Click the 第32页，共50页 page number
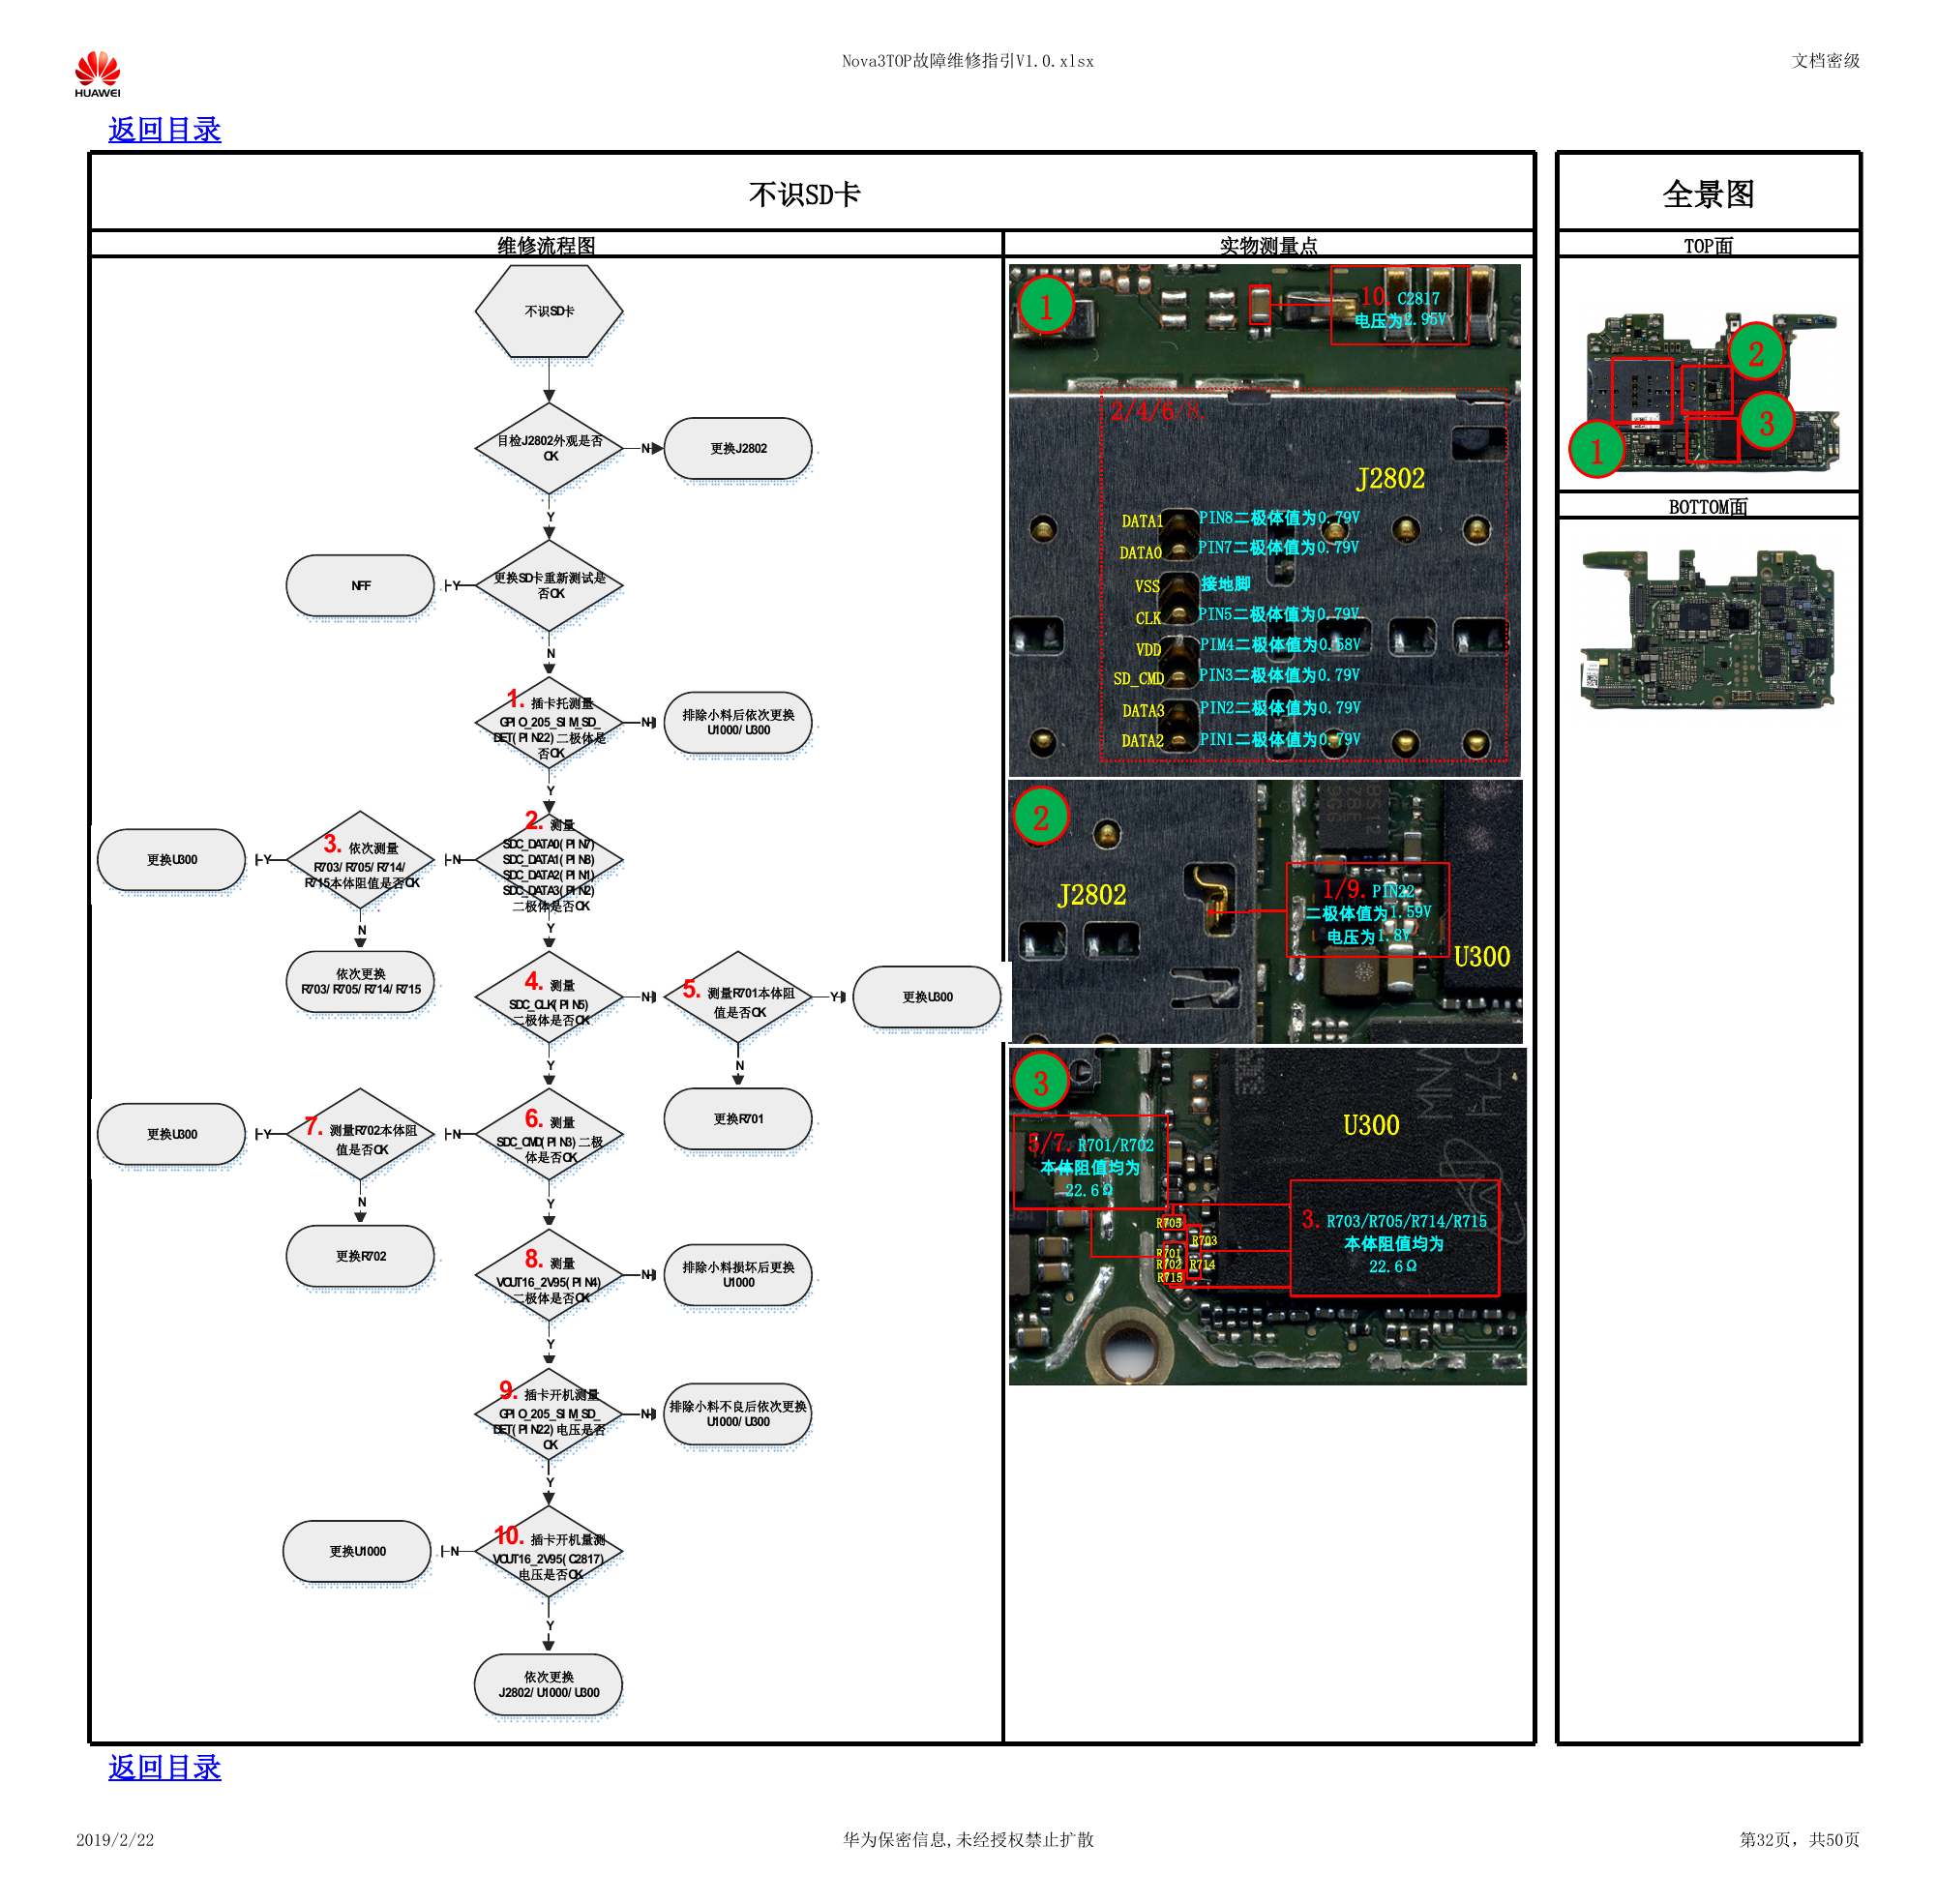 coord(1799,1840)
